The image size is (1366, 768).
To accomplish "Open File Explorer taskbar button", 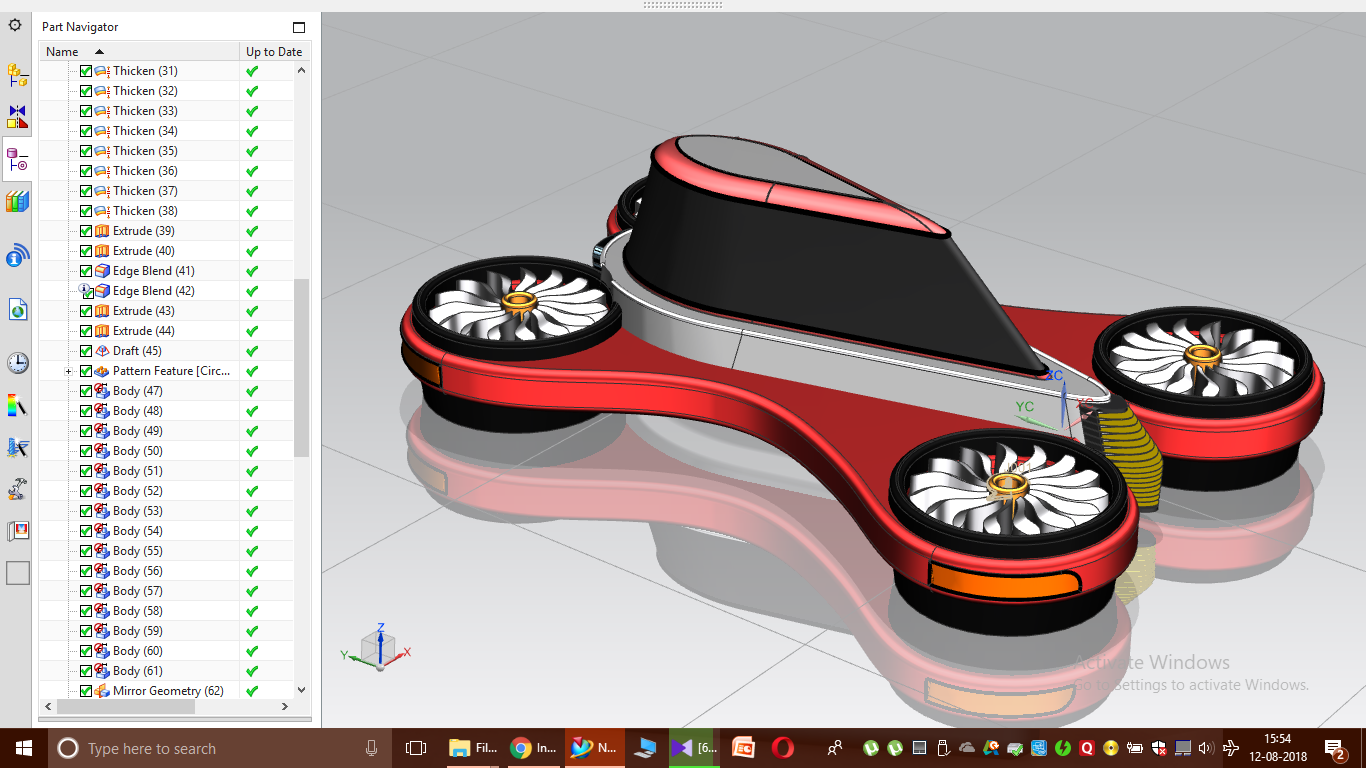I will (474, 748).
